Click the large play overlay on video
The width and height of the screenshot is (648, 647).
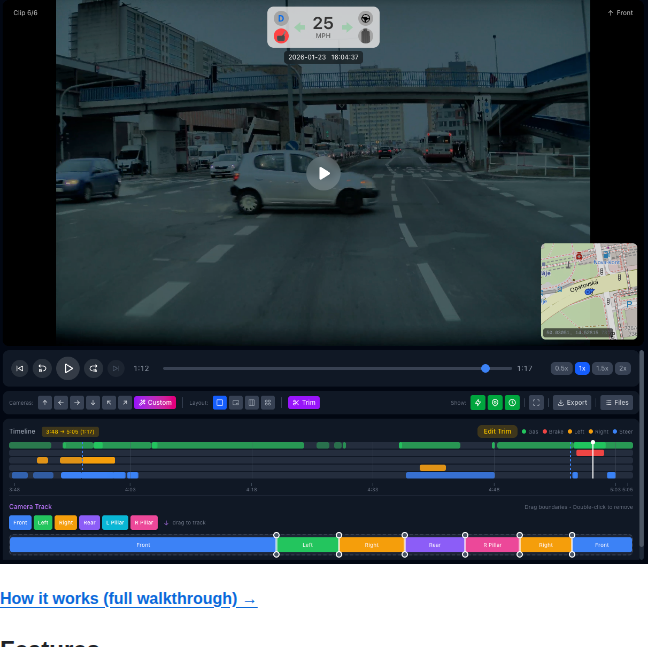(324, 174)
